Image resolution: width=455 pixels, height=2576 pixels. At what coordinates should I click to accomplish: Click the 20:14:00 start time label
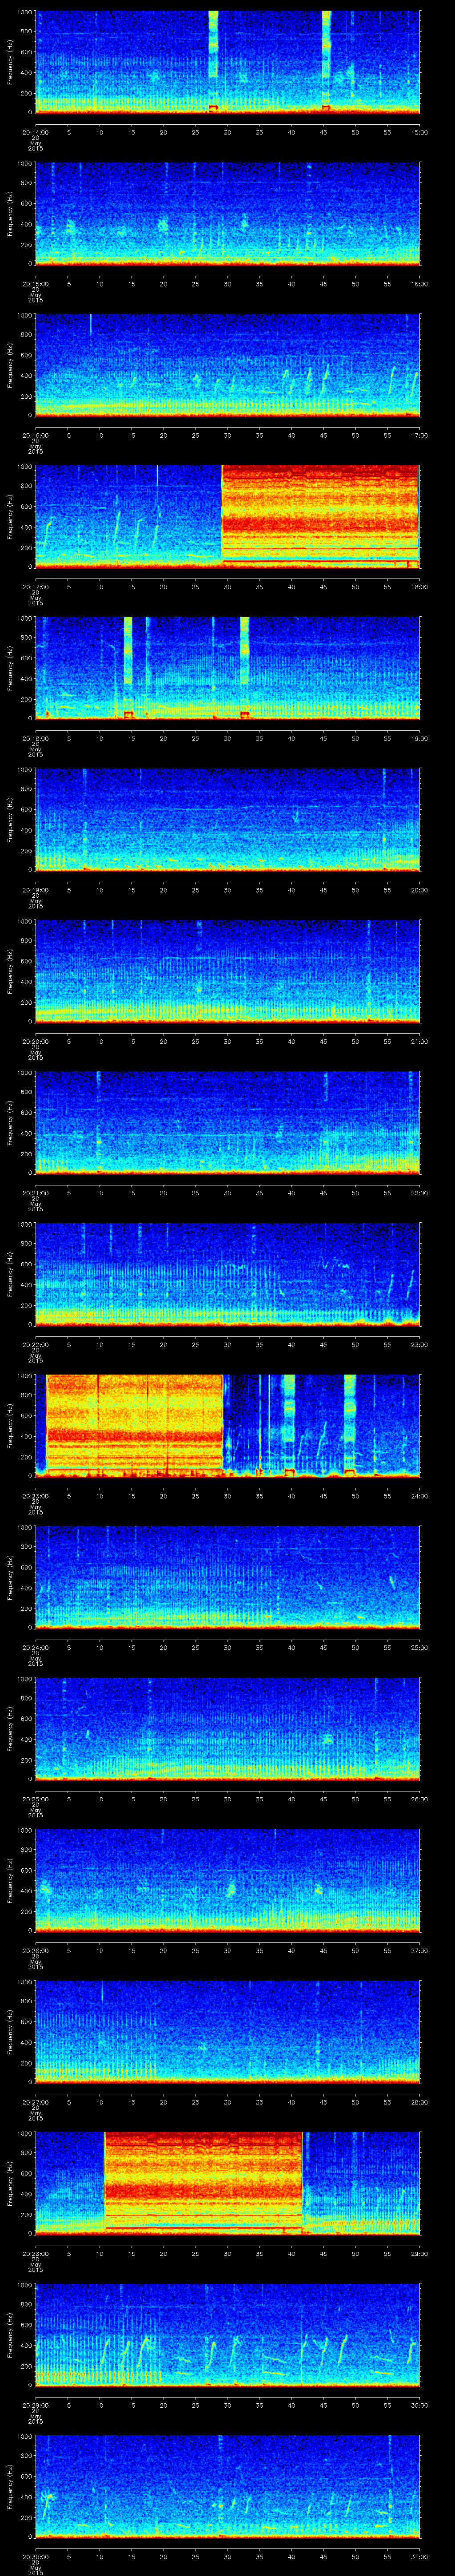[35, 132]
